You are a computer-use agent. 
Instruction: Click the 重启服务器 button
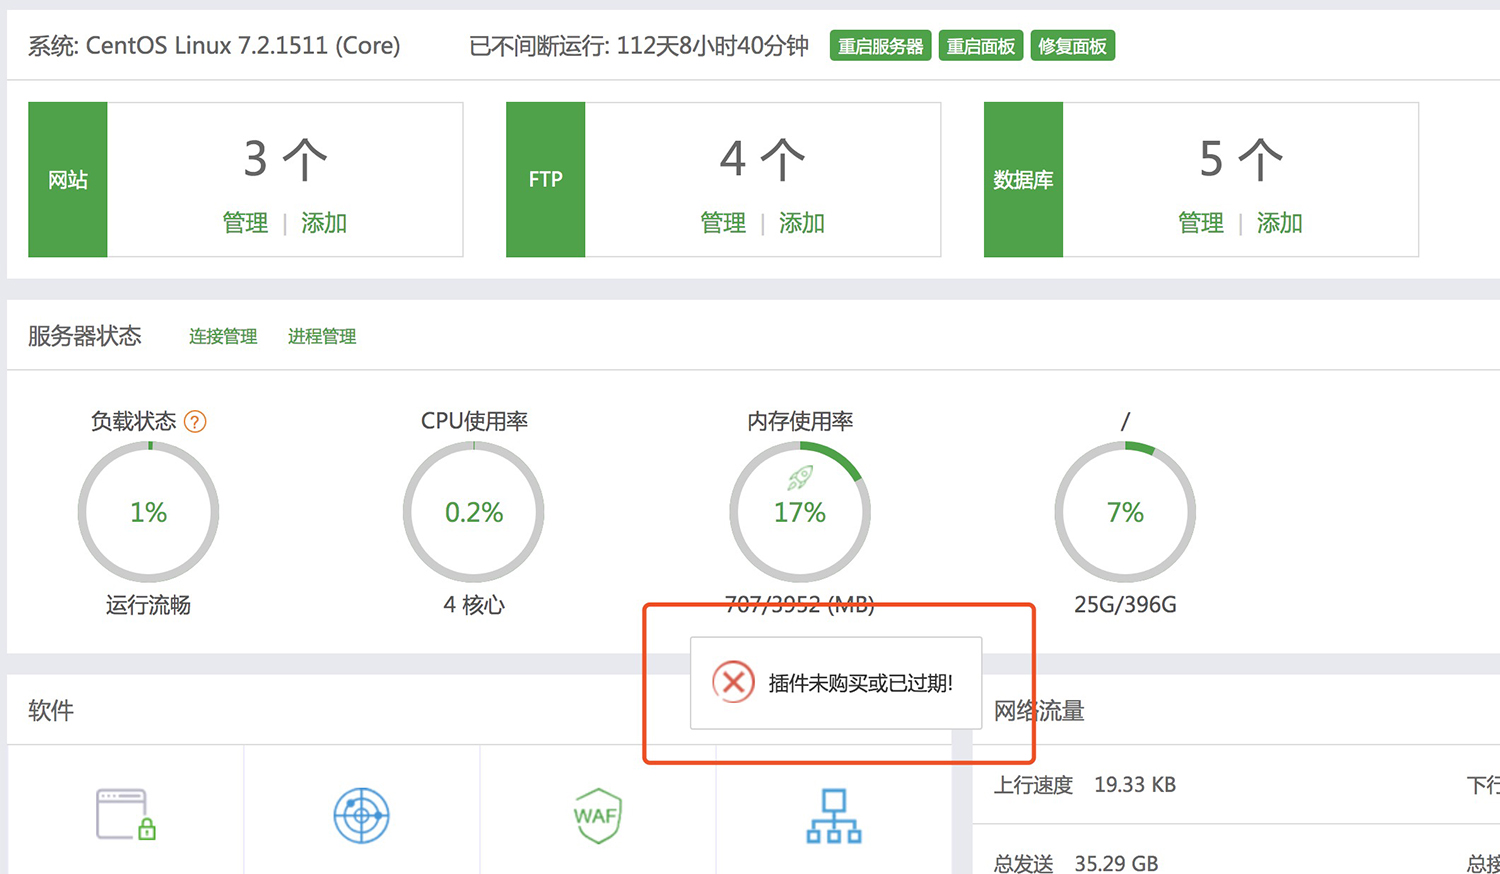pos(880,46)
